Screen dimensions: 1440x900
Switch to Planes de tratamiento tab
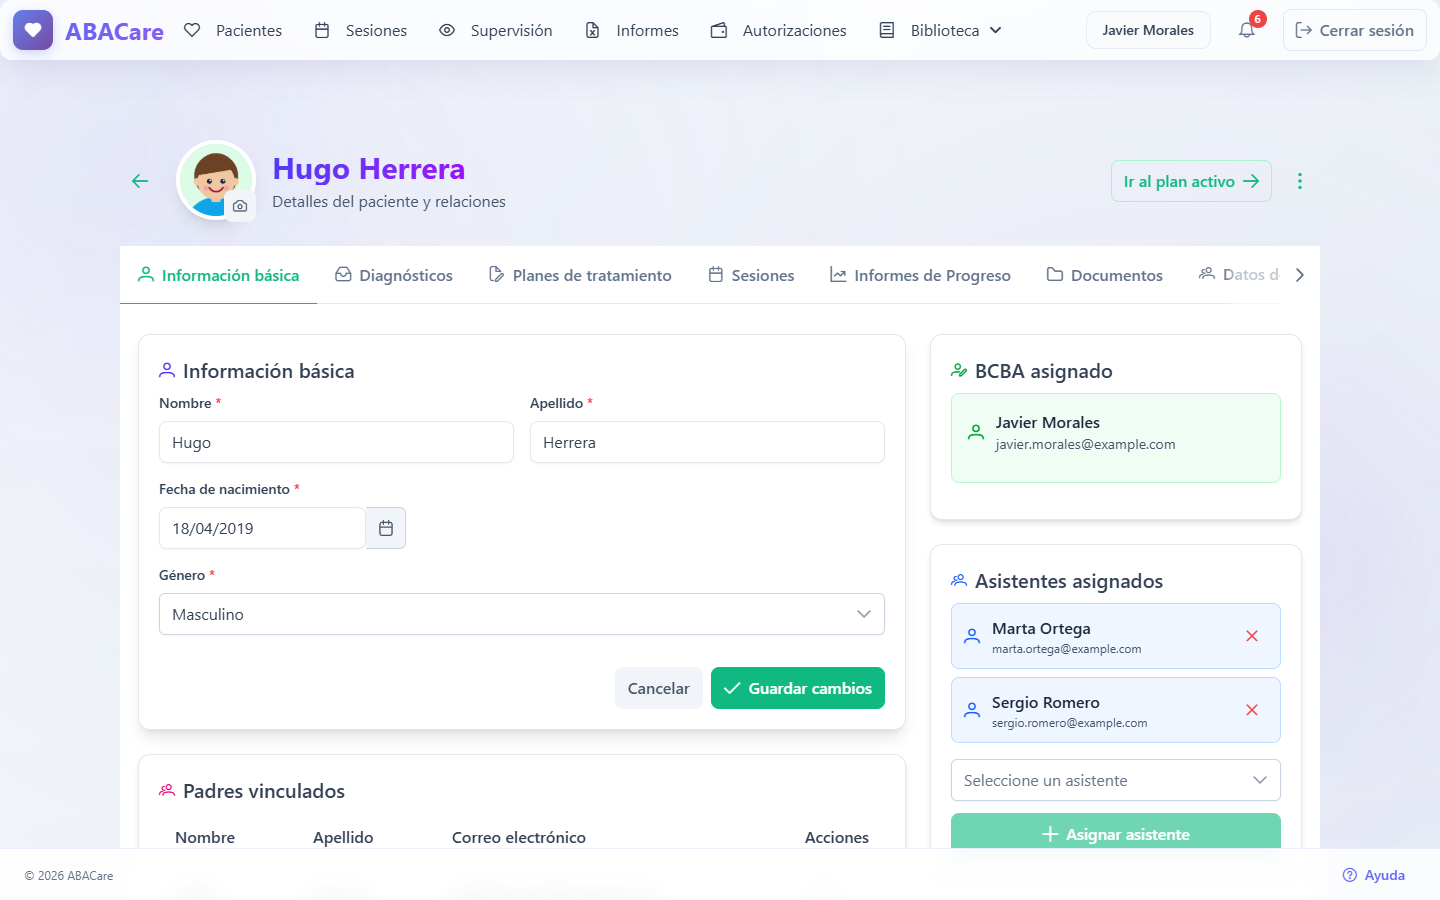point(580,275)
